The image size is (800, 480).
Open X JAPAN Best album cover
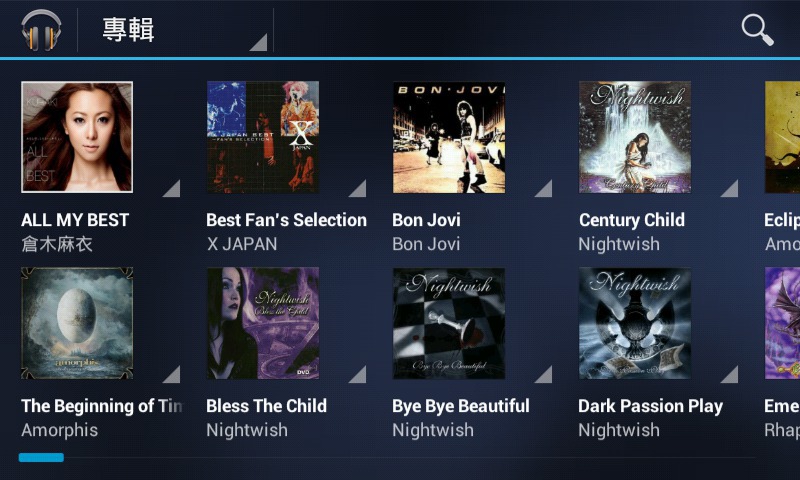(x=263, y=137)
